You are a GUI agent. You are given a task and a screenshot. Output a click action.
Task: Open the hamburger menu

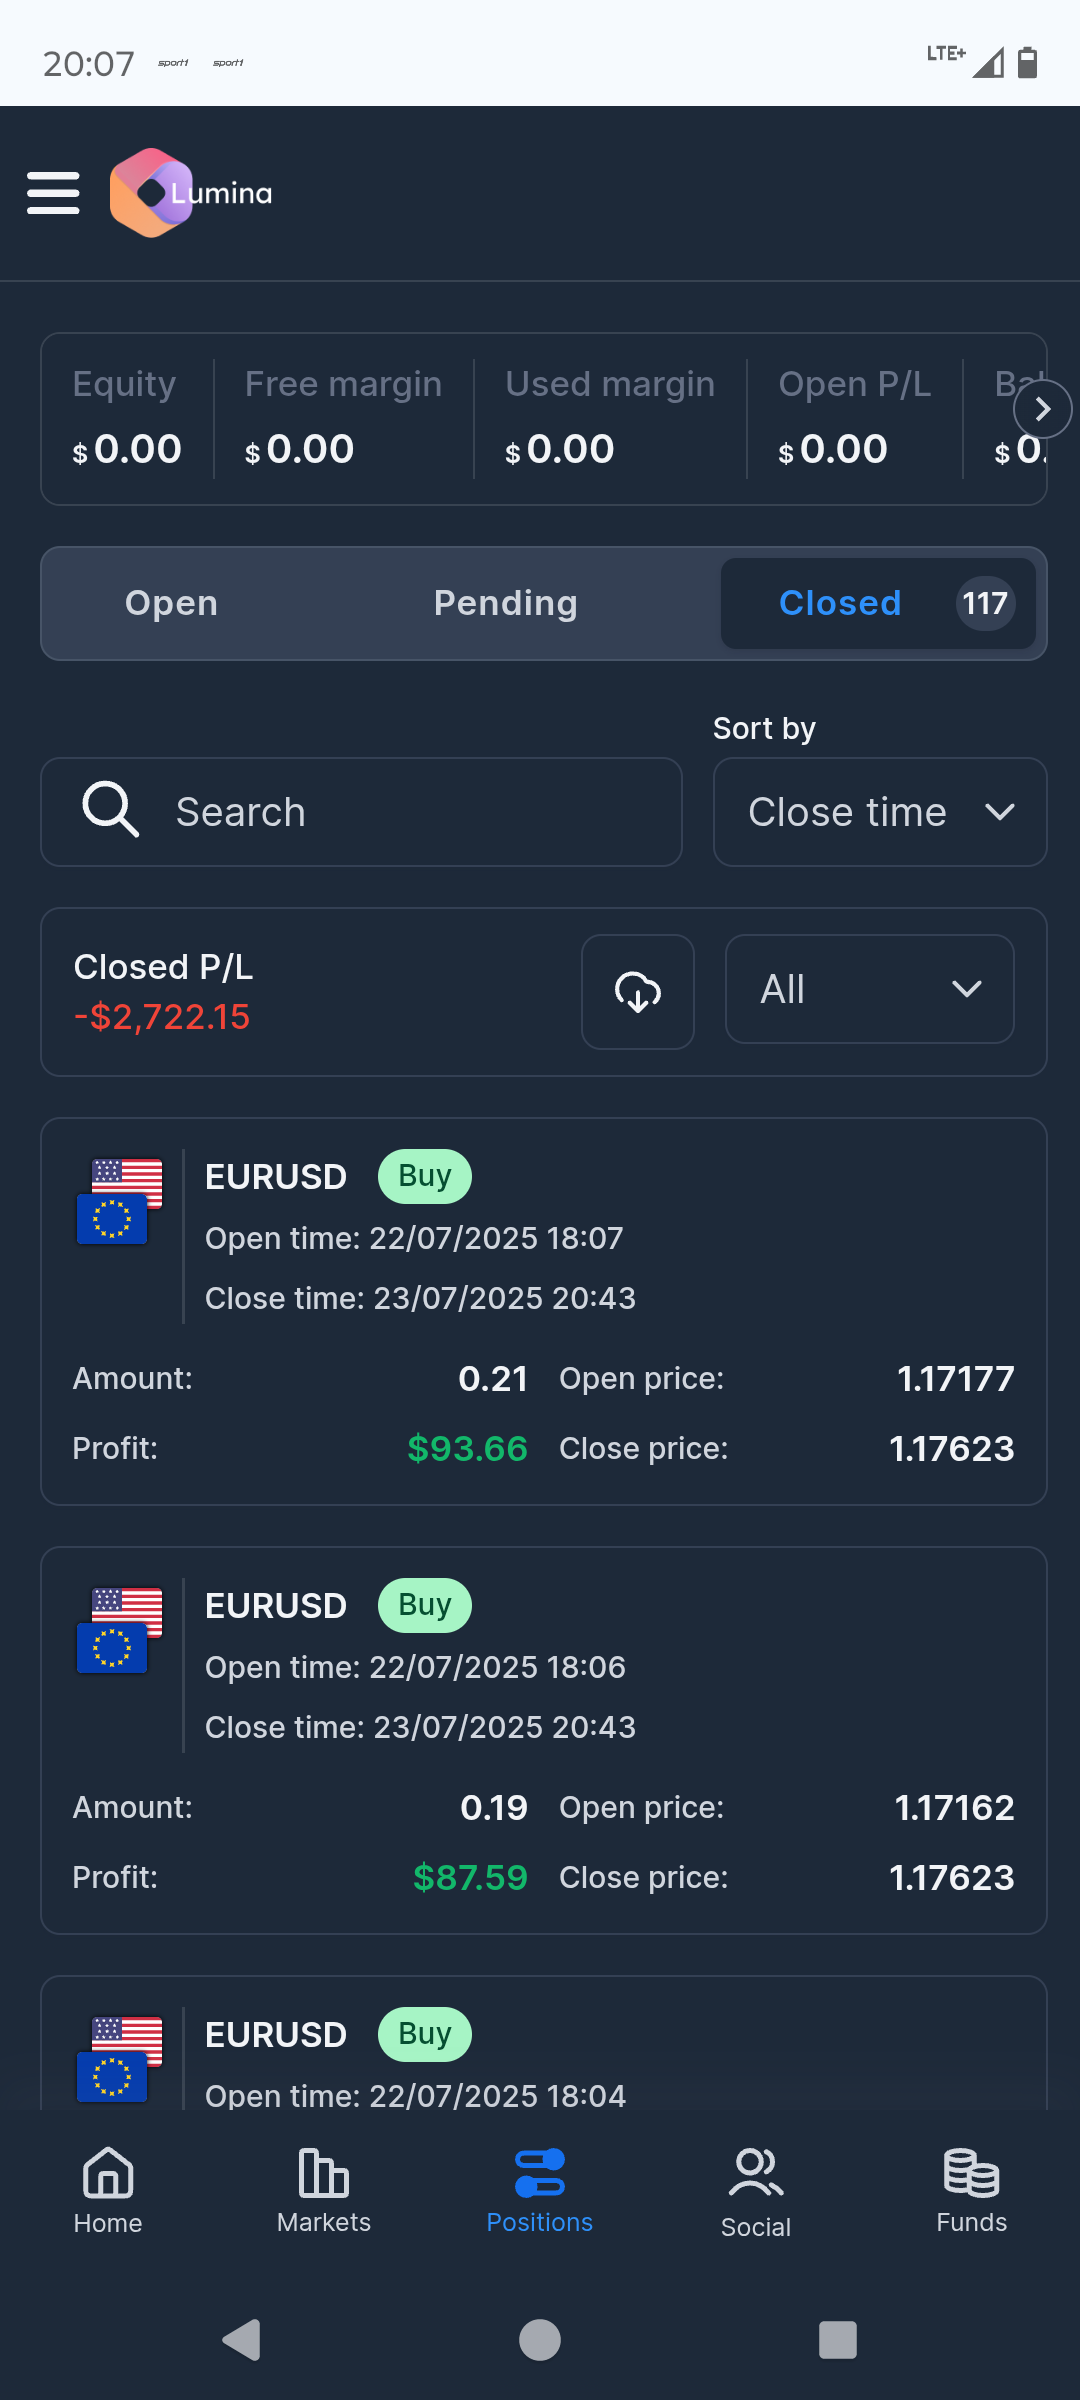53,192
